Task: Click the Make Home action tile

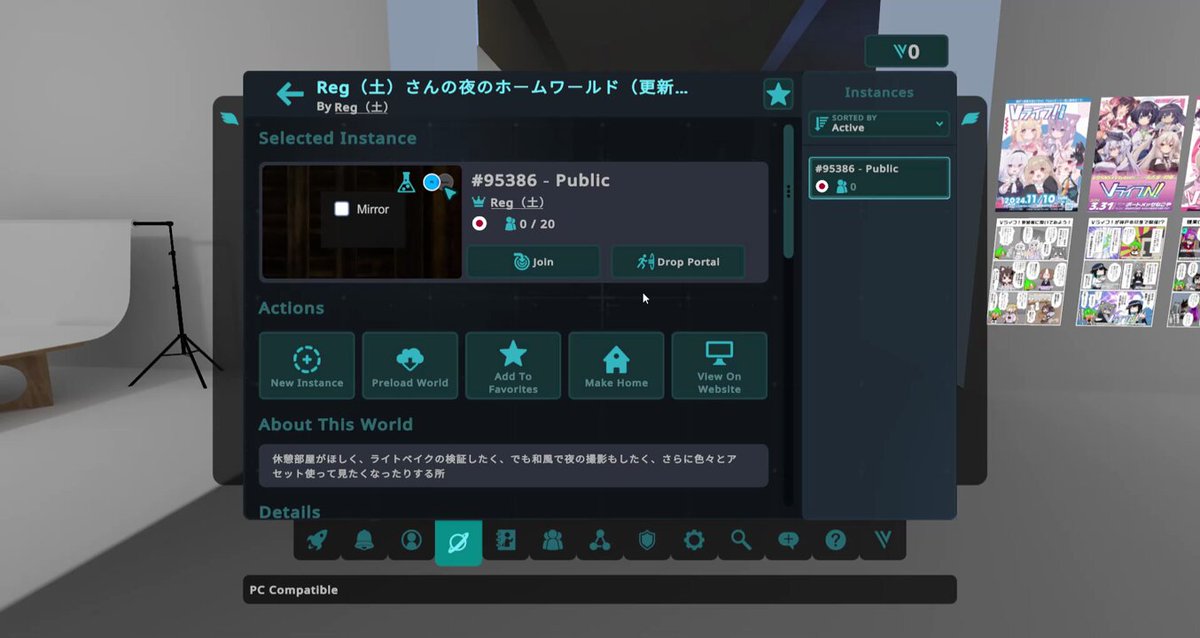Action: (616, 366)
